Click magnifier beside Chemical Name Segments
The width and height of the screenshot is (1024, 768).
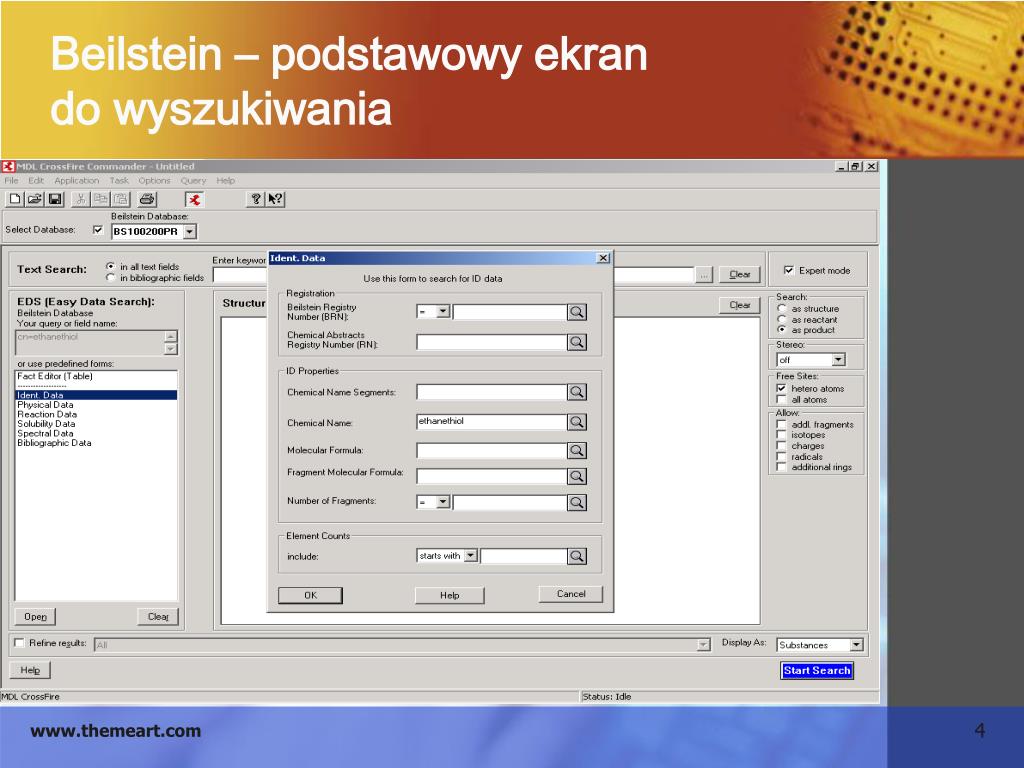[577, 392]
